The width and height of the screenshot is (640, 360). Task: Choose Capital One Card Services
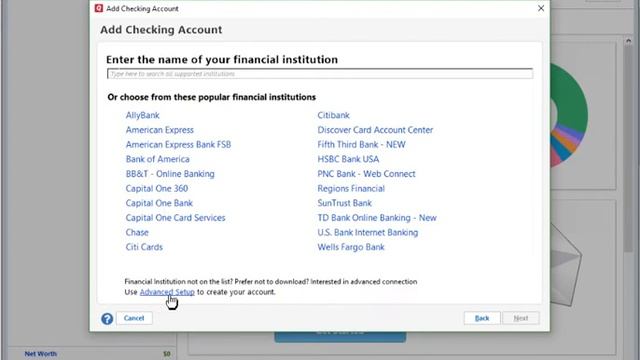[x=176, y=218]
